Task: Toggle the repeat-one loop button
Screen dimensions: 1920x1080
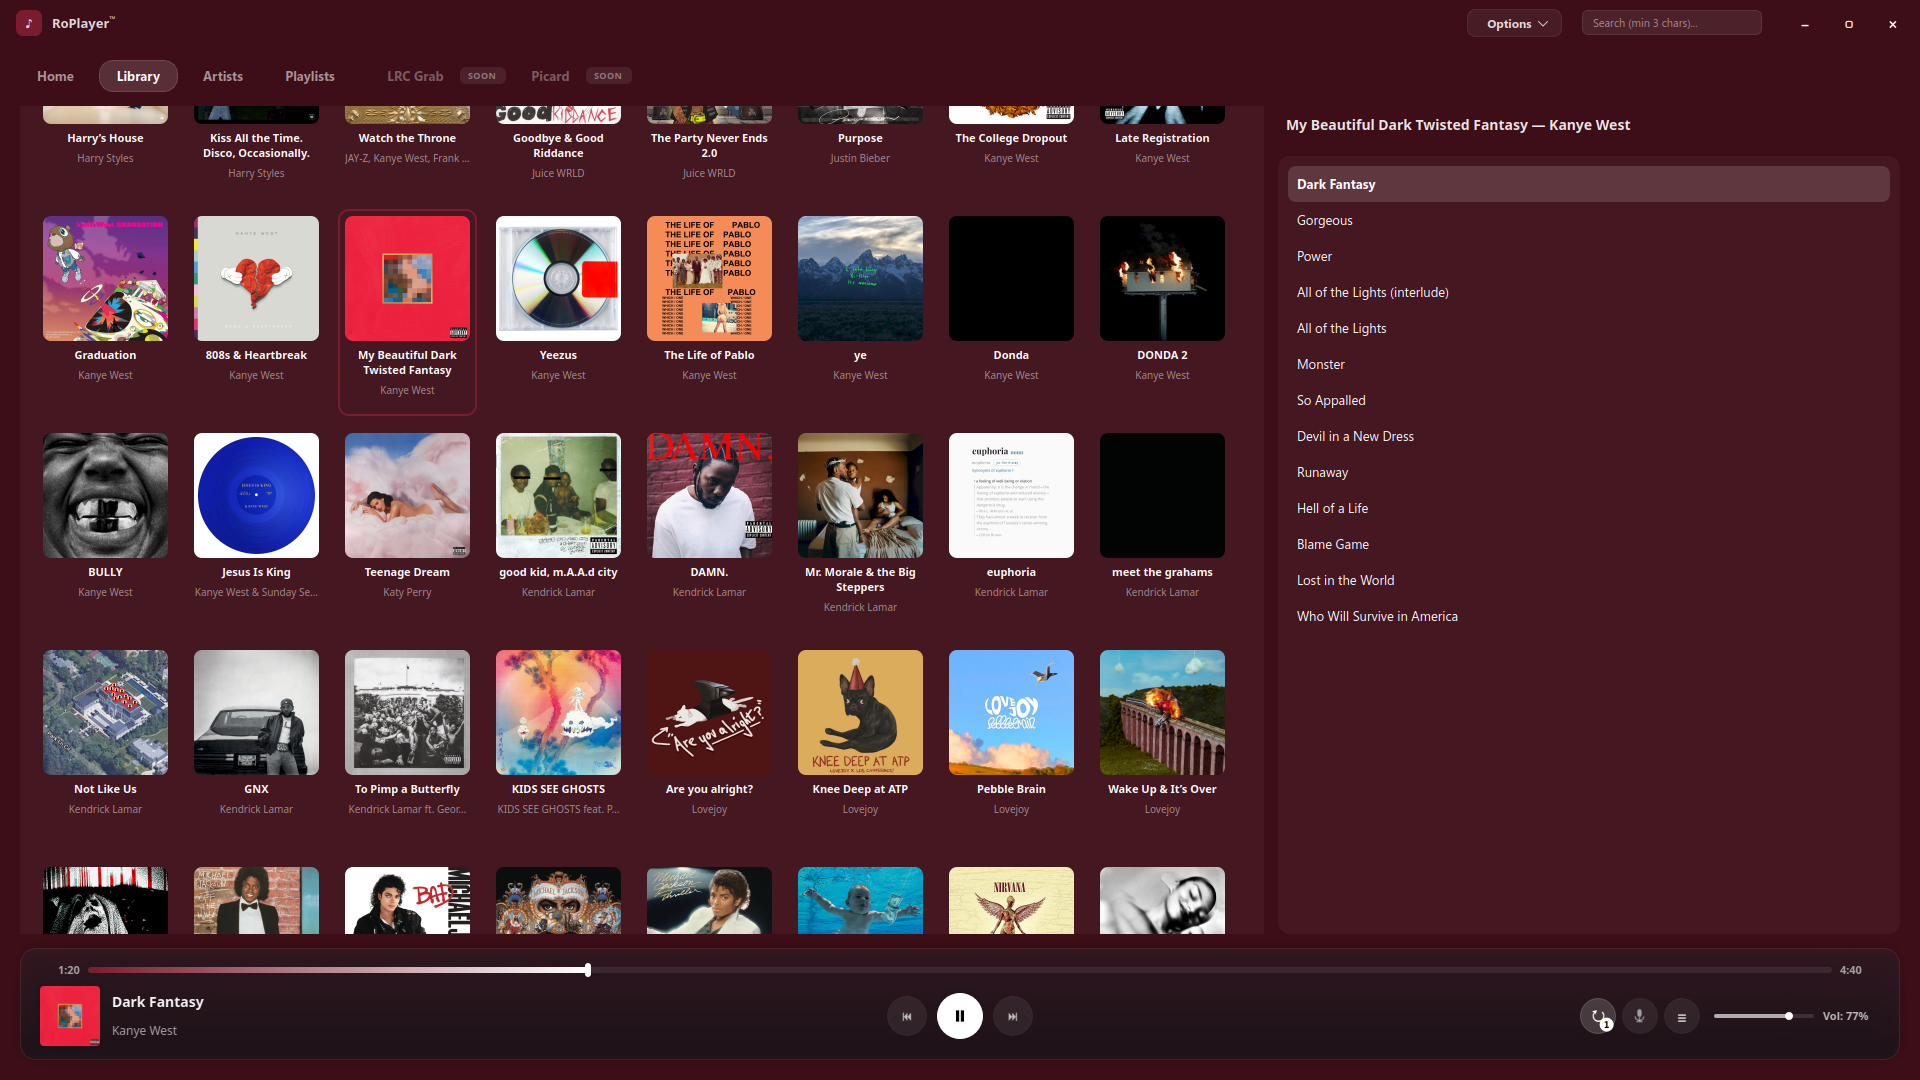Action: [x=1598, y=1016]
